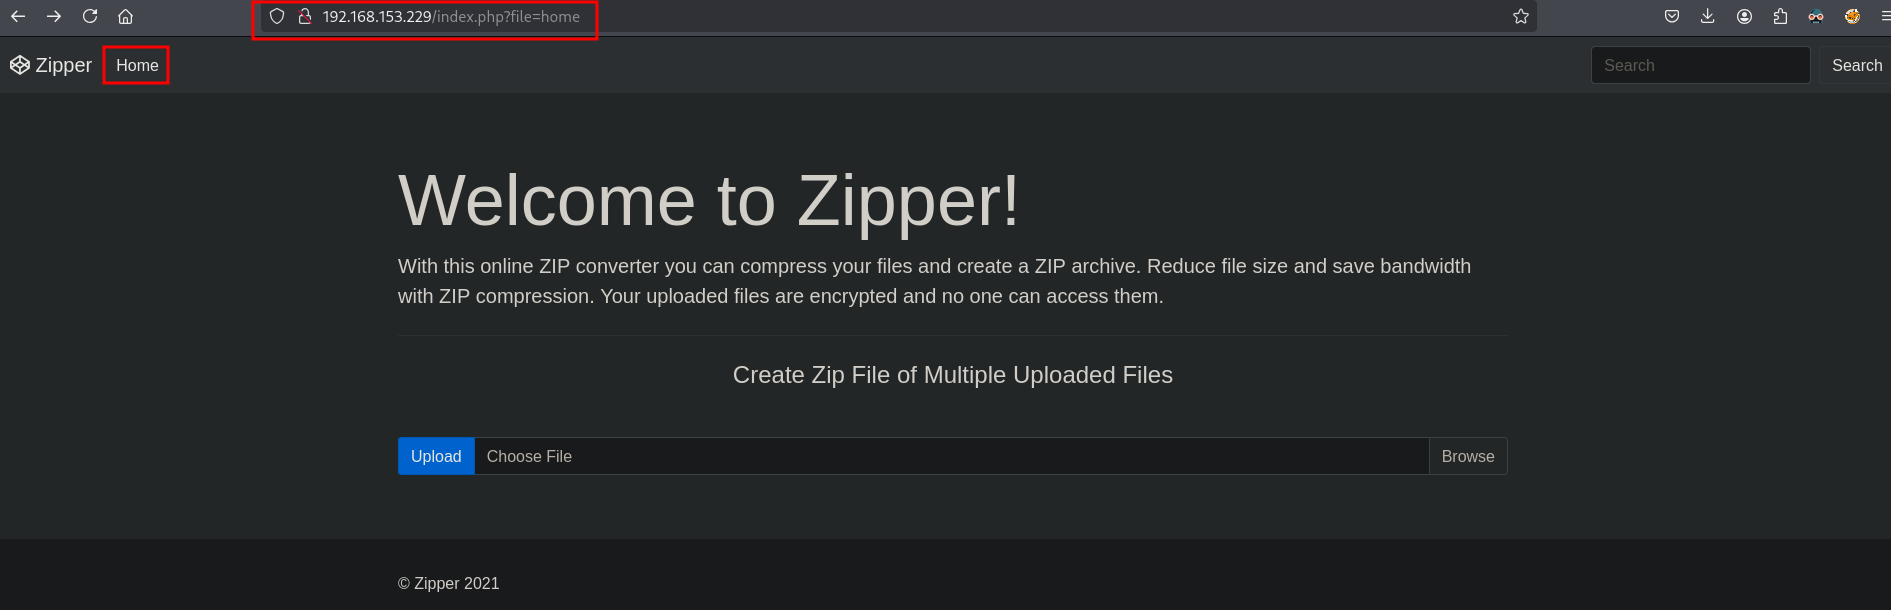Click the hacker-face extension icon
Viewport: 1891px width, 610px height.
1816,16
